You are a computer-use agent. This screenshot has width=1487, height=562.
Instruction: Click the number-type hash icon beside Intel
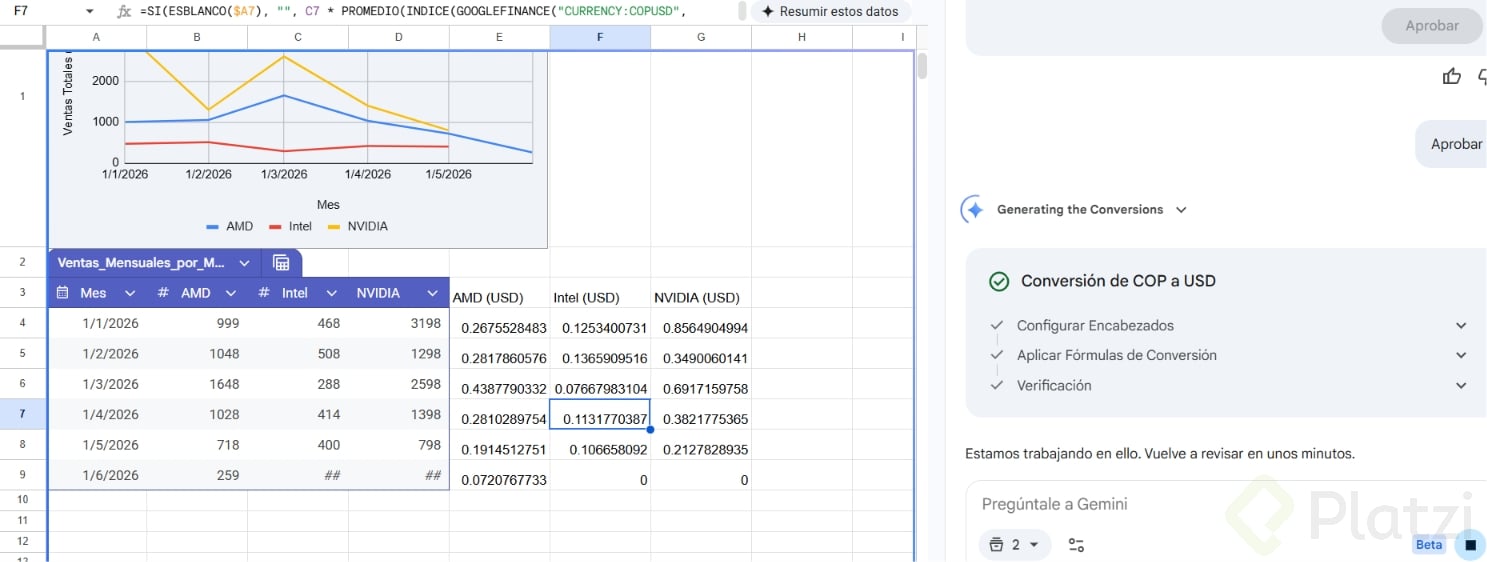(x=264, y=293)
